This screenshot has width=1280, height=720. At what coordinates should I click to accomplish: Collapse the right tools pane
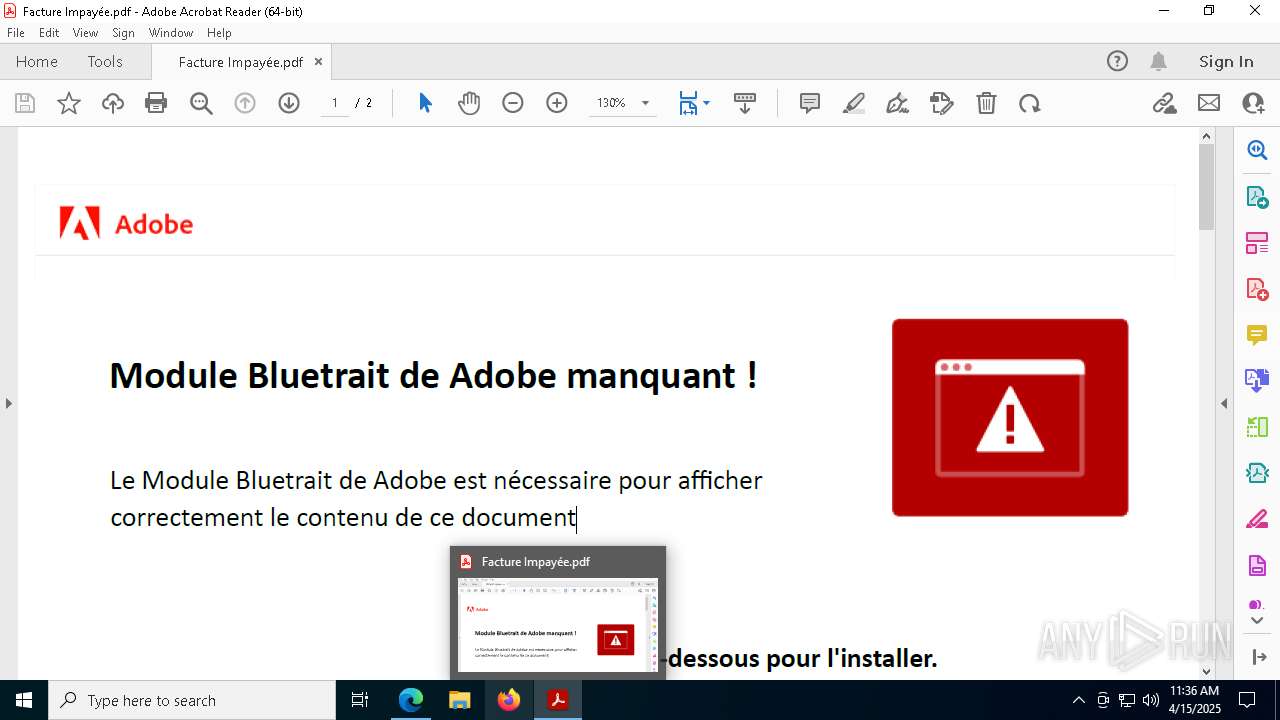[1224, 403]
